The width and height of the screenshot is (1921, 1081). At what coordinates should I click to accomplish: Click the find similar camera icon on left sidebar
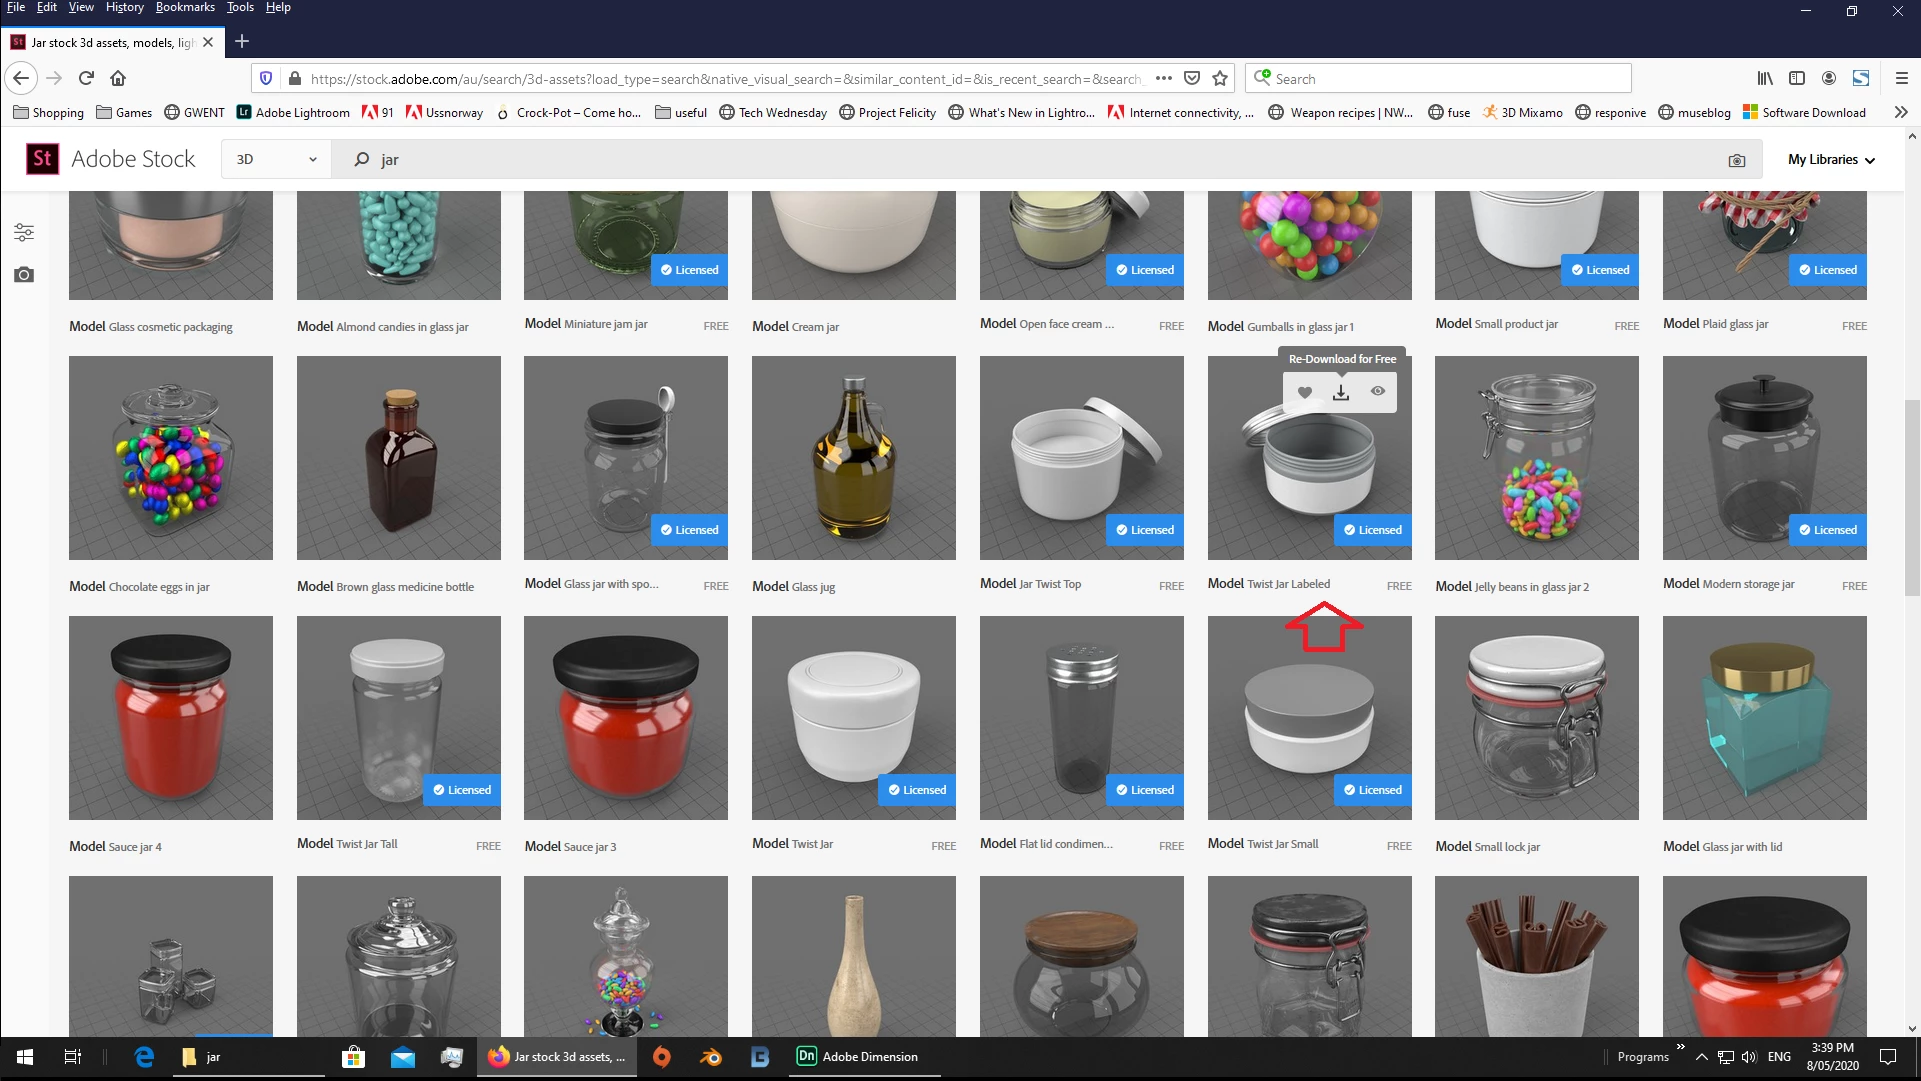pos(24,275)
